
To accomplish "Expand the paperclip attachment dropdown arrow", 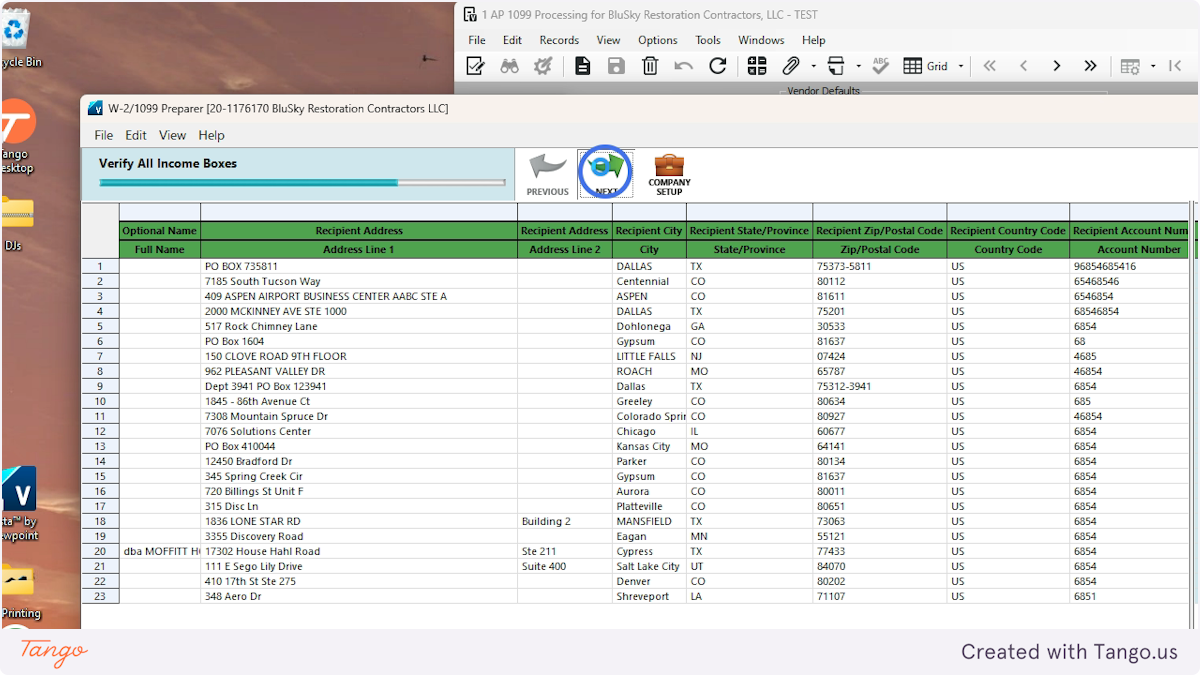I will pos(814,66).
